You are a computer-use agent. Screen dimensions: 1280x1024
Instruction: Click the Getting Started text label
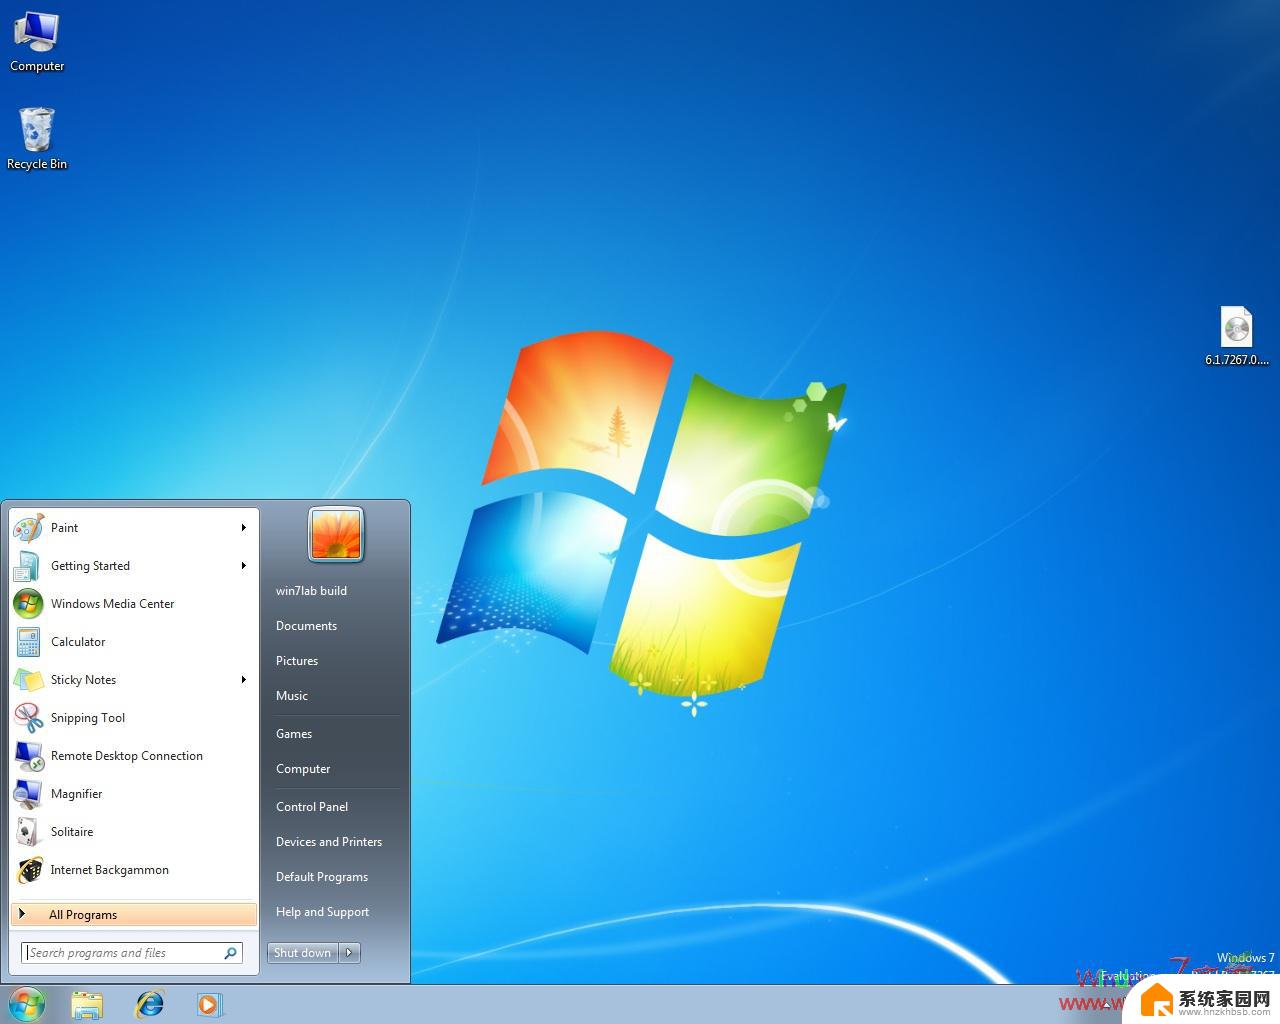[90, 566]
